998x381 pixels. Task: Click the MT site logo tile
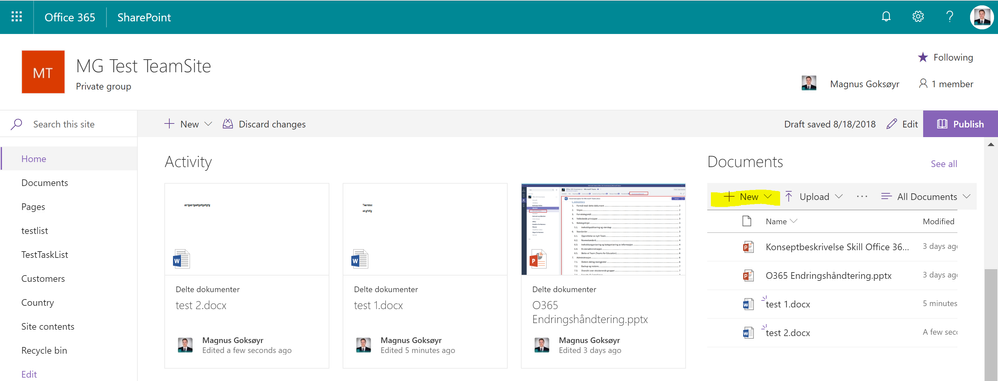click(x=43, y=72)
